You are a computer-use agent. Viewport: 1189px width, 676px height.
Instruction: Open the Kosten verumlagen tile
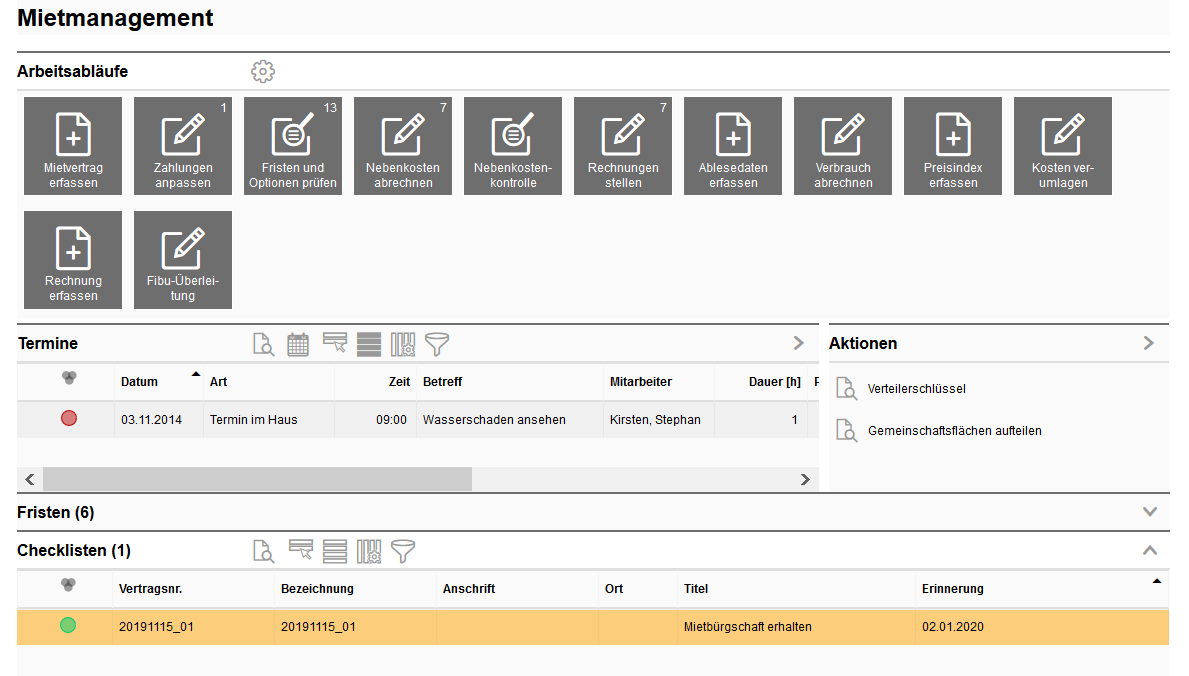coord(1062,146)
